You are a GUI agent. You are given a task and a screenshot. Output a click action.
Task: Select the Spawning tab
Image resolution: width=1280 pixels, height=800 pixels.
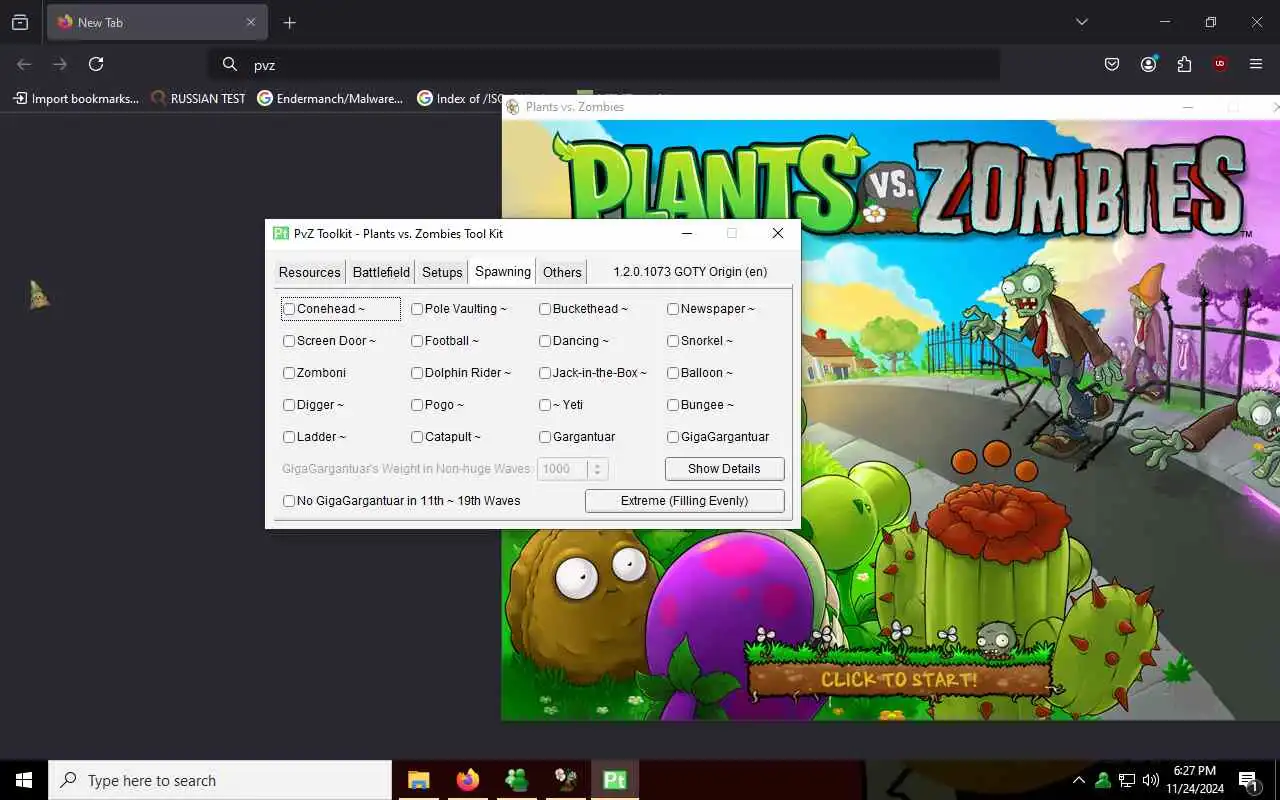point(503,271)
